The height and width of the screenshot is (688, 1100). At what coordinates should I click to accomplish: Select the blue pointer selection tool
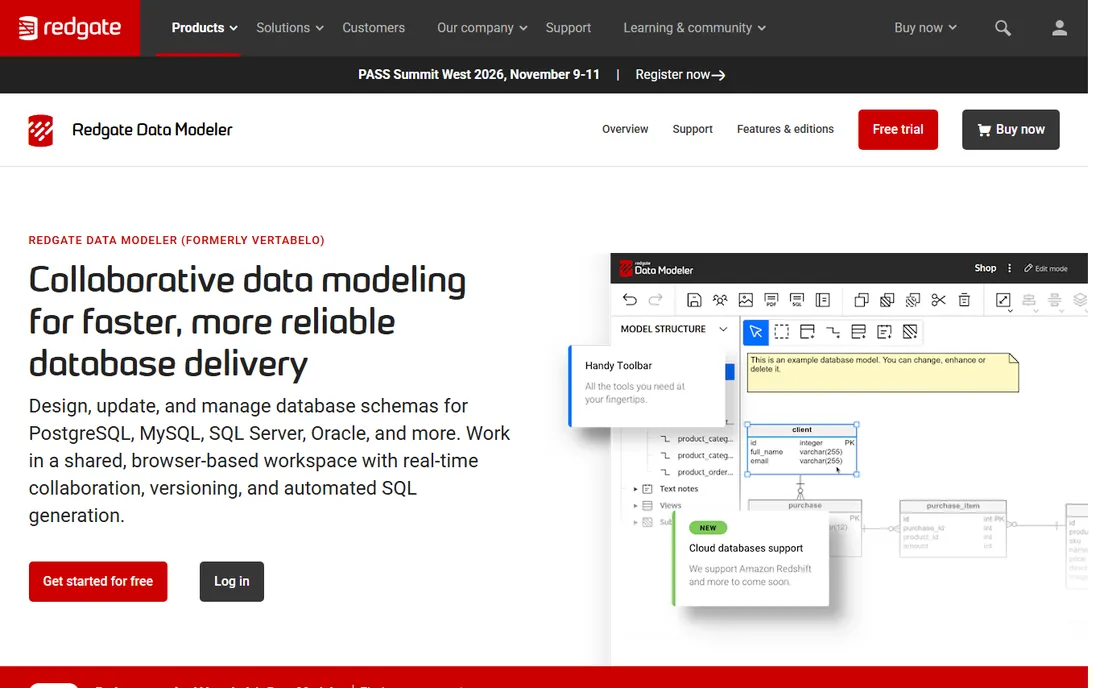[x=756, y=332]
